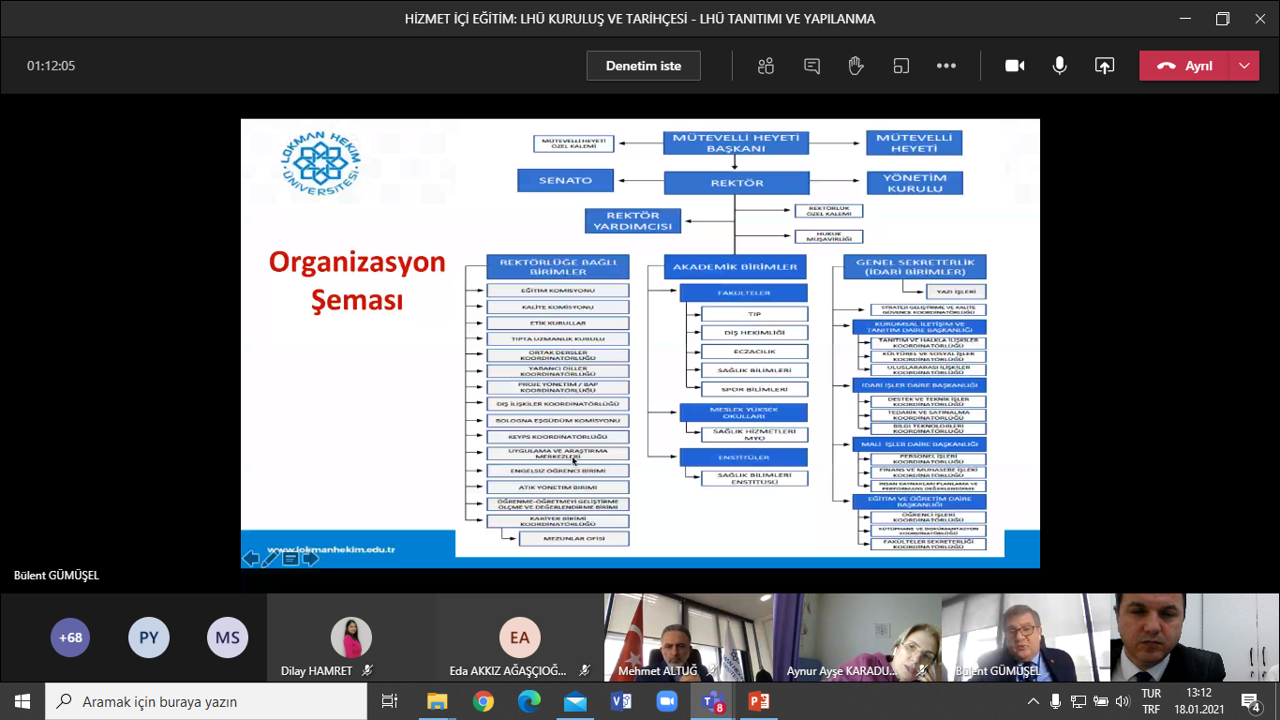Click the meeting timer 01:12:05
Screen dimensions: 1280x720
pos(51,66)
